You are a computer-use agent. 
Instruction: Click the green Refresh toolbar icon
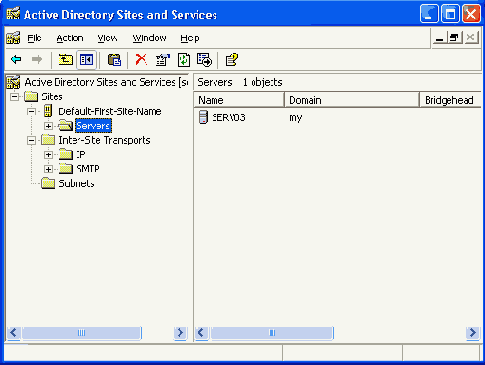[x=184, y=60]
